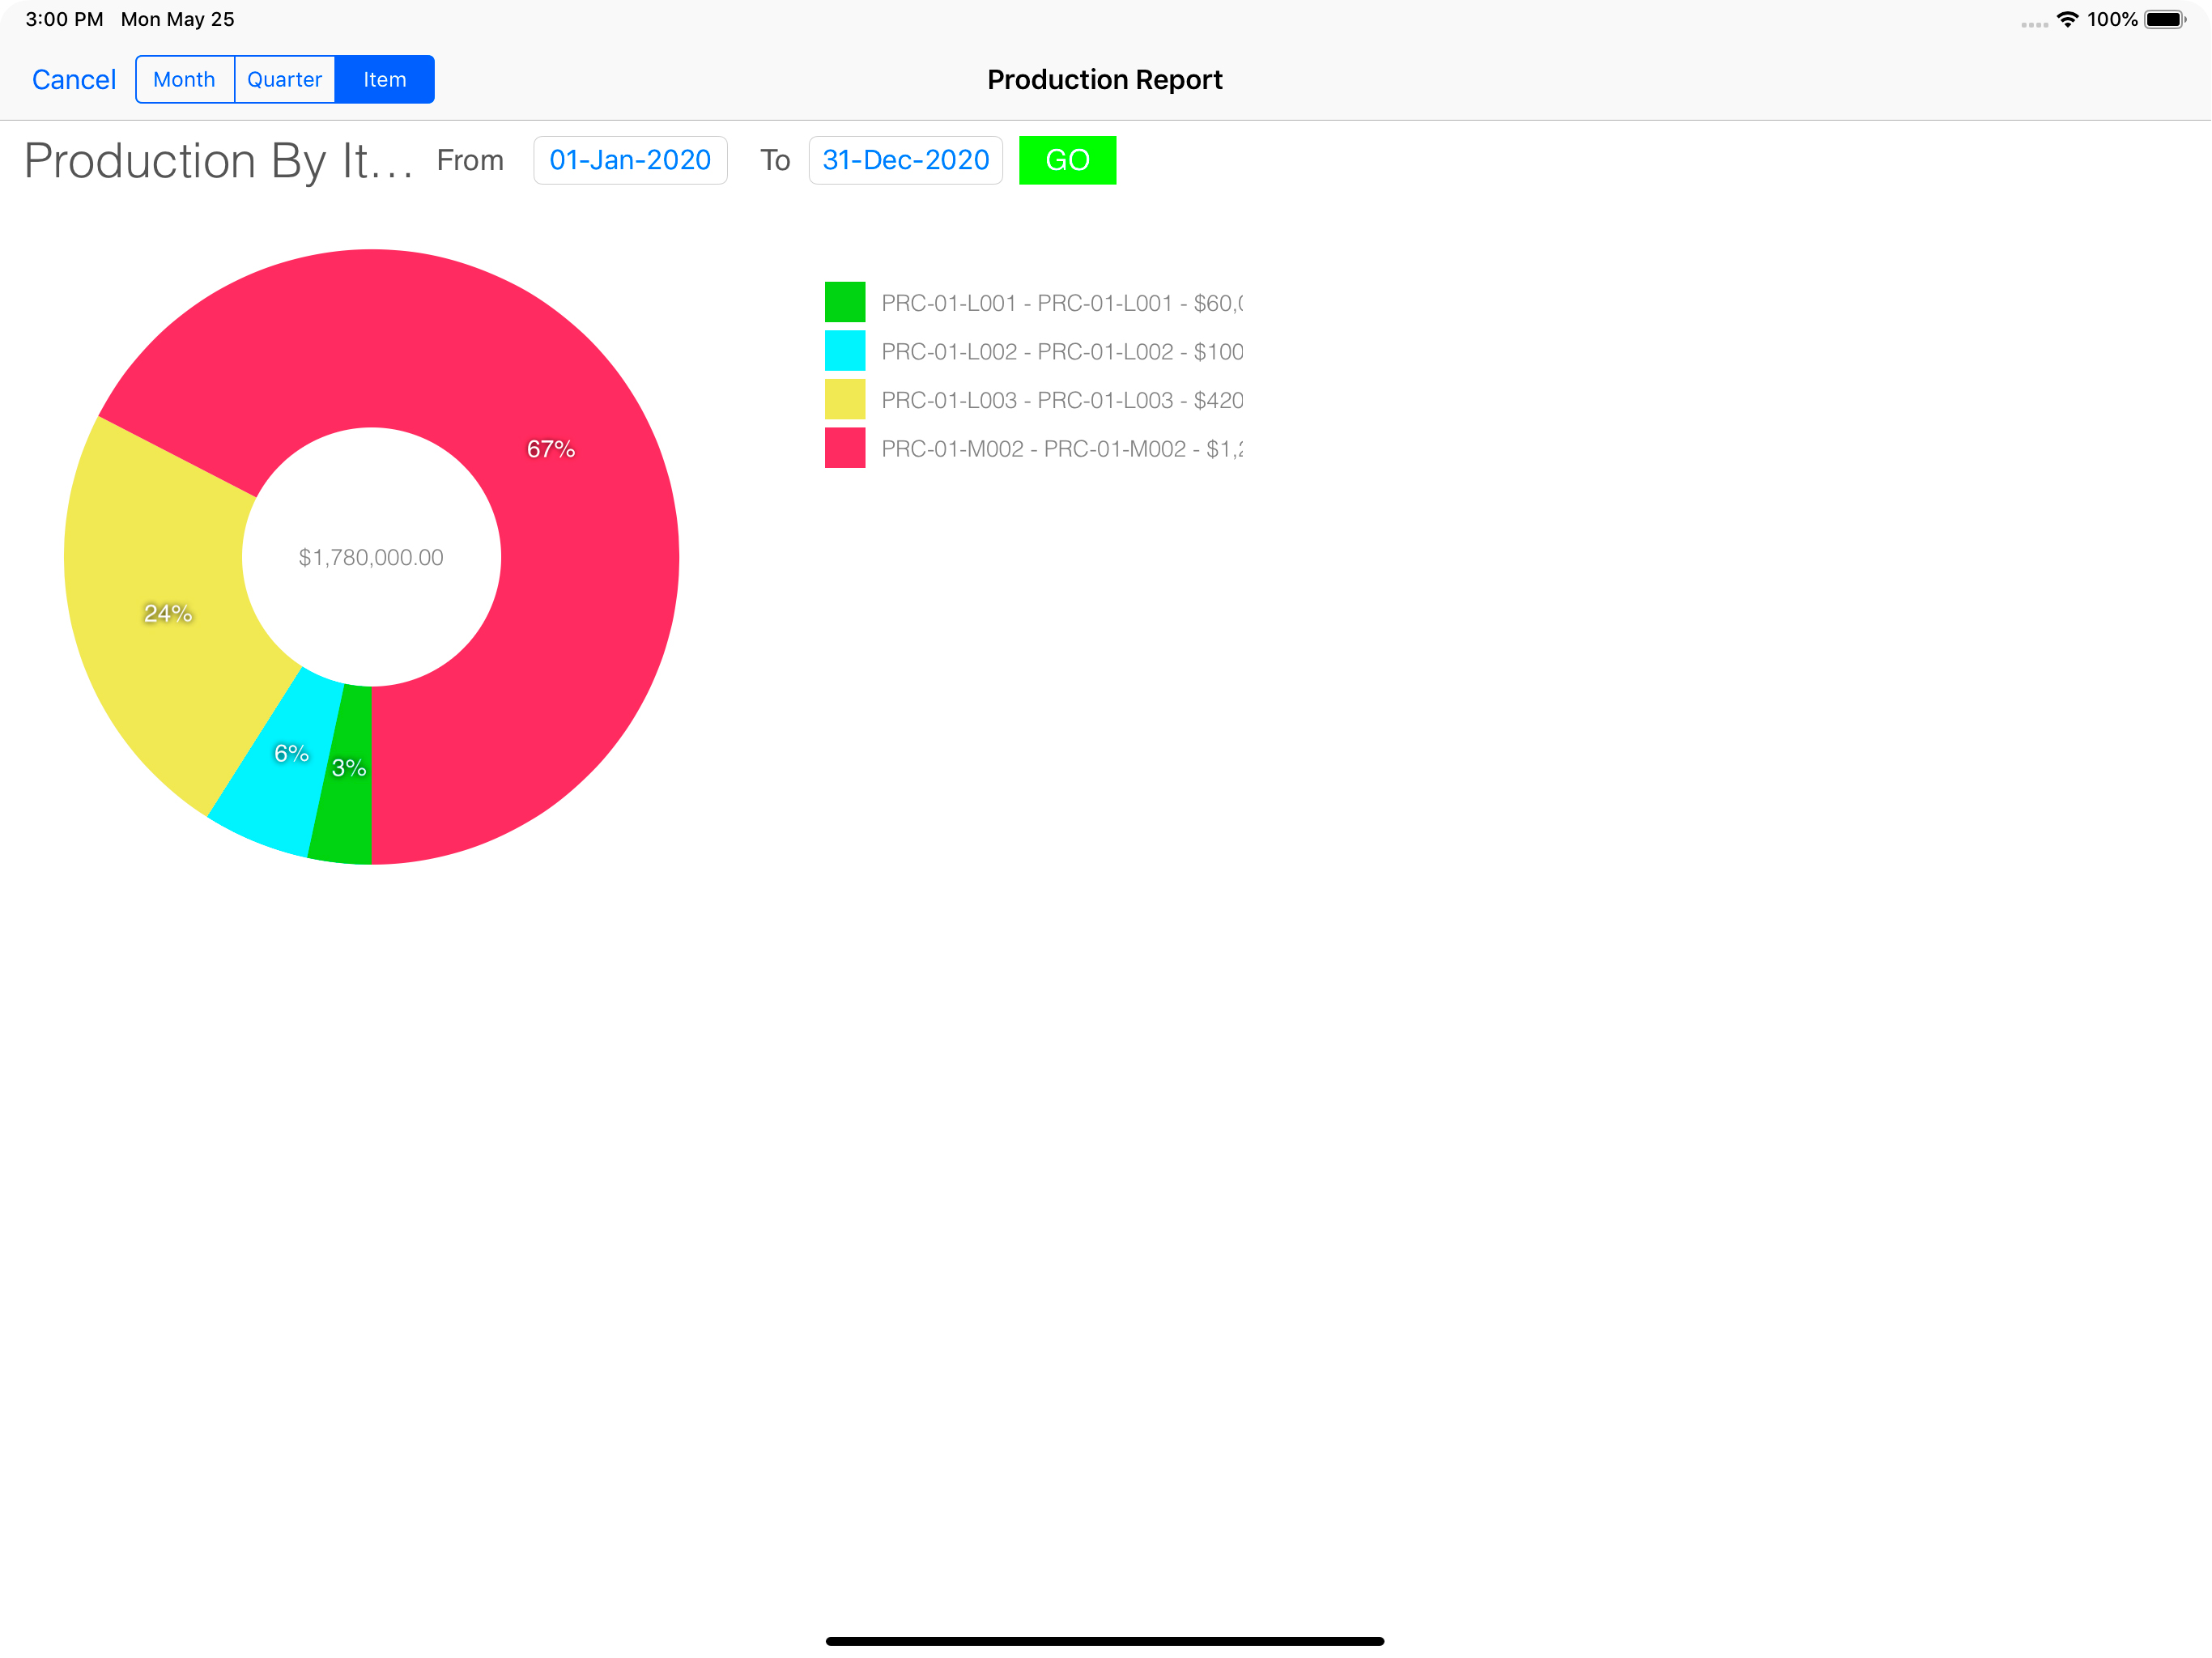
Task: Click the green PRC-01-L001 legend swatch
Action: coord(845,302)
